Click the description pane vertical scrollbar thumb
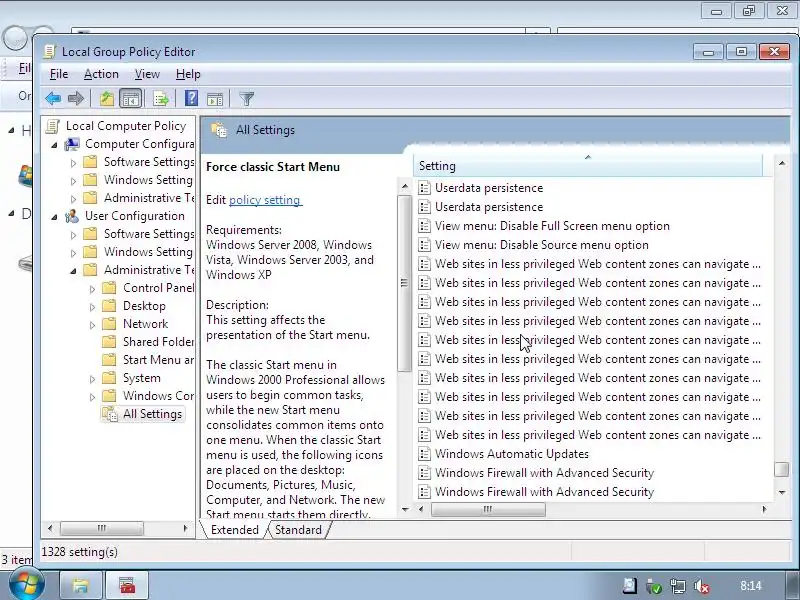Screen dimensions: 800x600 click(404, 283)
